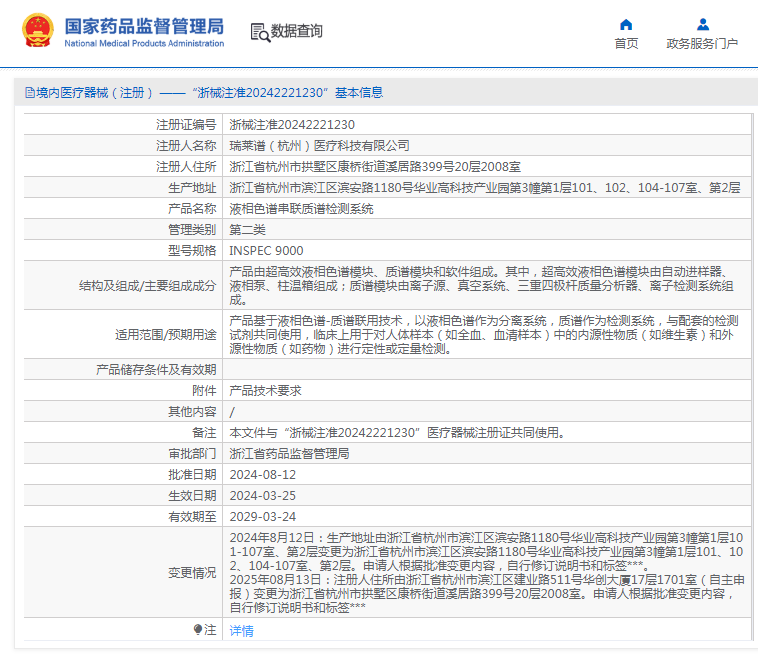Screen dimensions: 758x659
Task: Click the registration number 浙械注准20242221230 value cell
Action: (292, 125)
